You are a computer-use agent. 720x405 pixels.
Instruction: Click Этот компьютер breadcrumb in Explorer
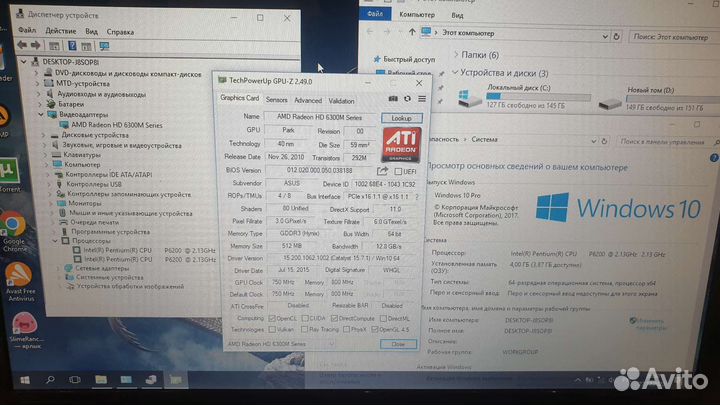tap(468, 33)
